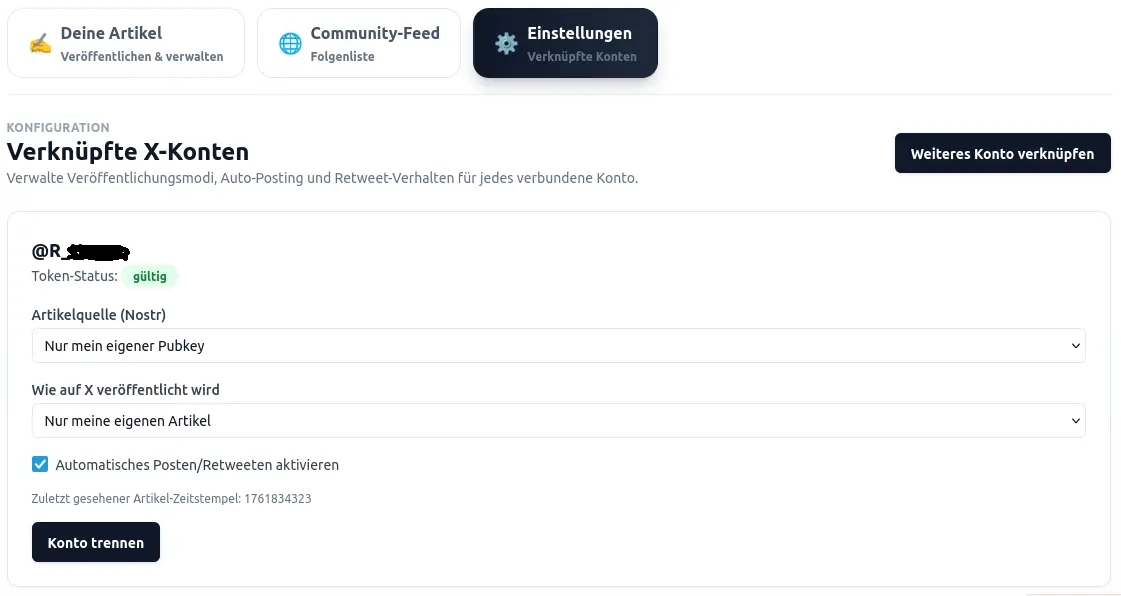Click the redacted @R_ account handle

point(80,251)
